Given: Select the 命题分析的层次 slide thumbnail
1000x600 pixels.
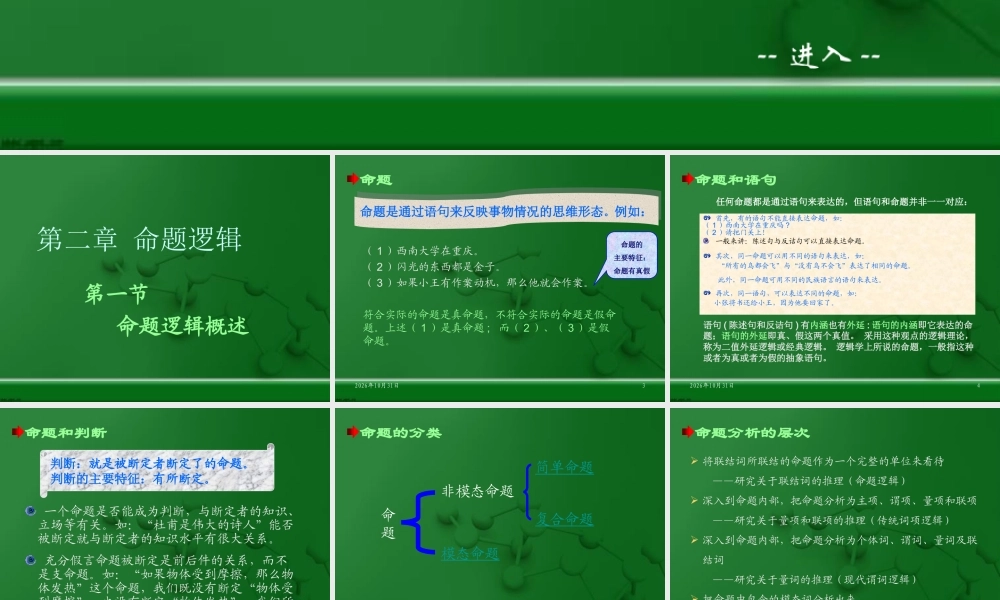Looking at the screenshot, I should point(835,504).
